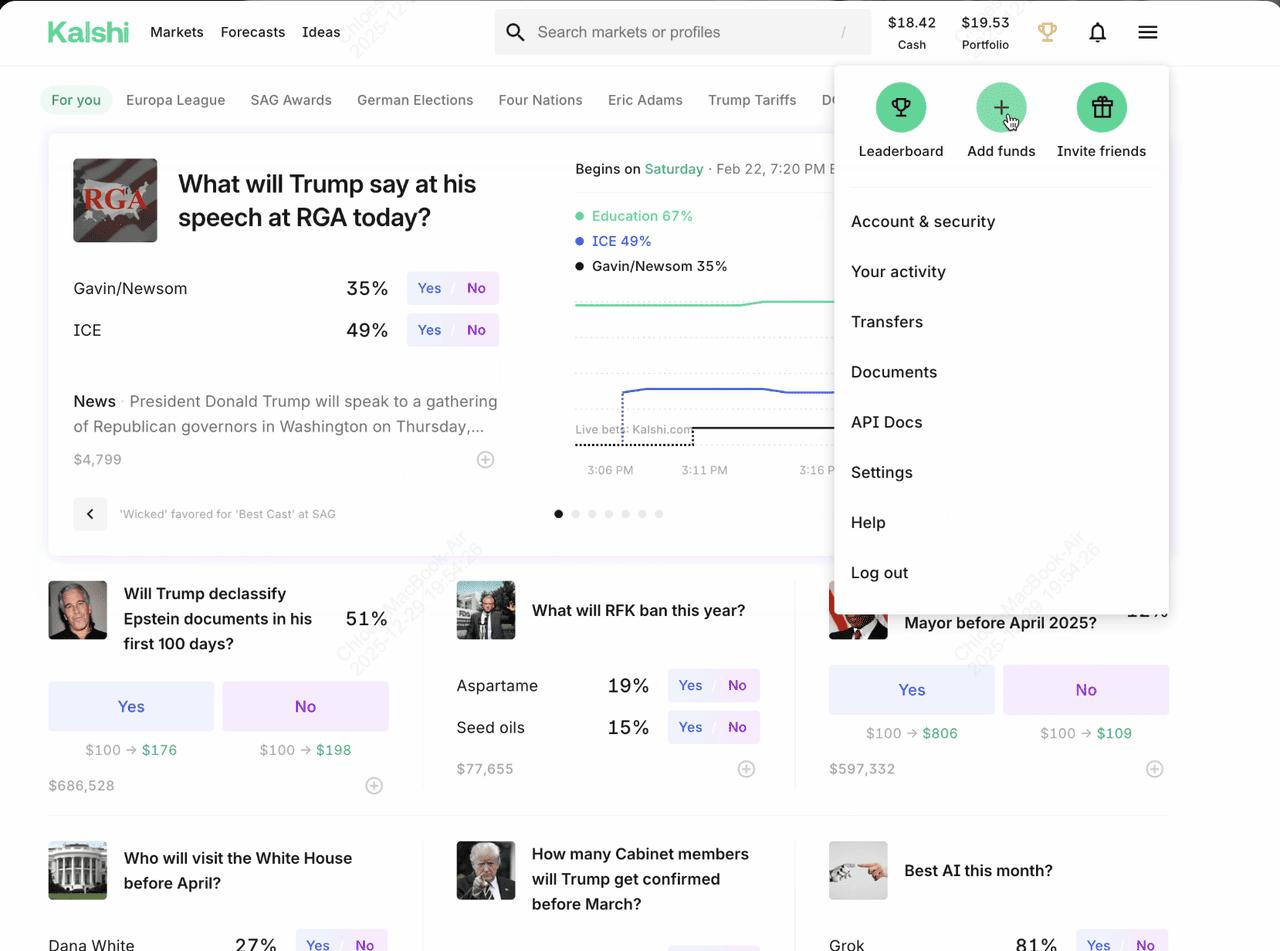Click Yes on Epstein documents market
The image size is (1280, 951).
click(131, 706)
